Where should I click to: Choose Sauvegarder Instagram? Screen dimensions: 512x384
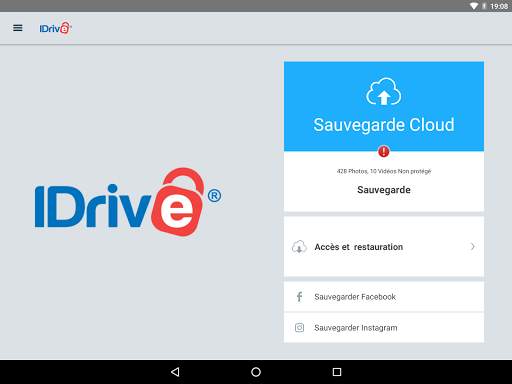tap(384, 328)
